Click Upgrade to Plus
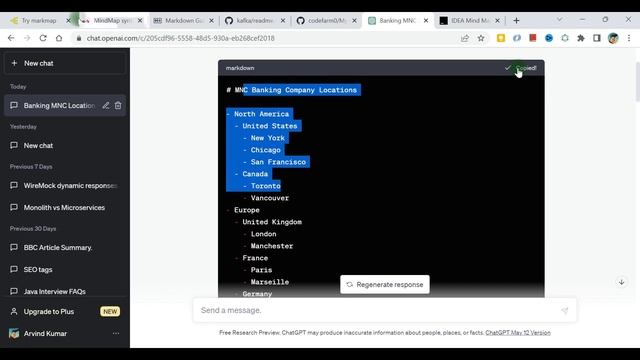Image resolution: width=640 pixels, height=360 pixels. pos(64,311)
